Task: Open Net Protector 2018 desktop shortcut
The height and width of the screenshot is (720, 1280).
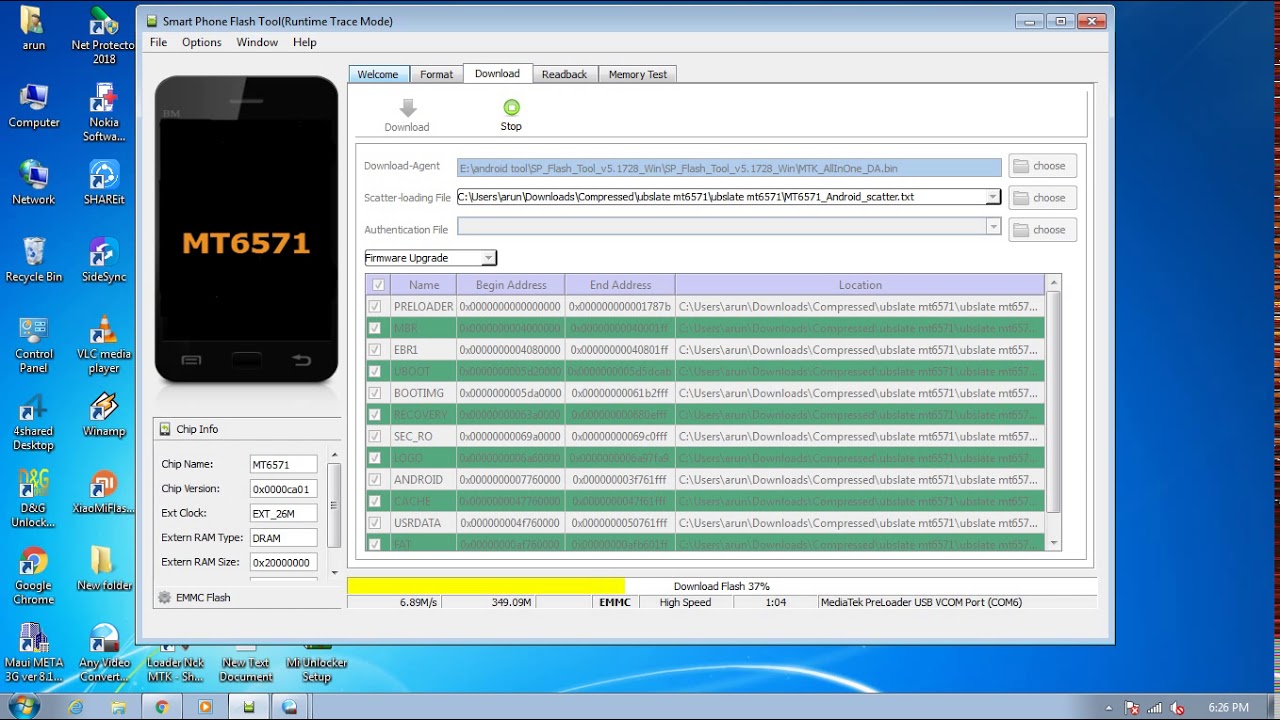Action: 104,35
